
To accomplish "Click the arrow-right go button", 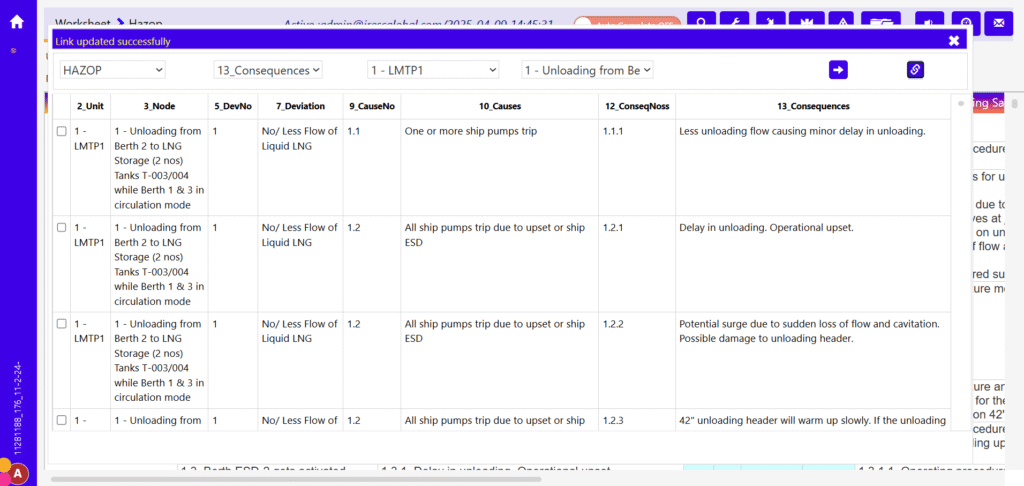I will [838, 69].
